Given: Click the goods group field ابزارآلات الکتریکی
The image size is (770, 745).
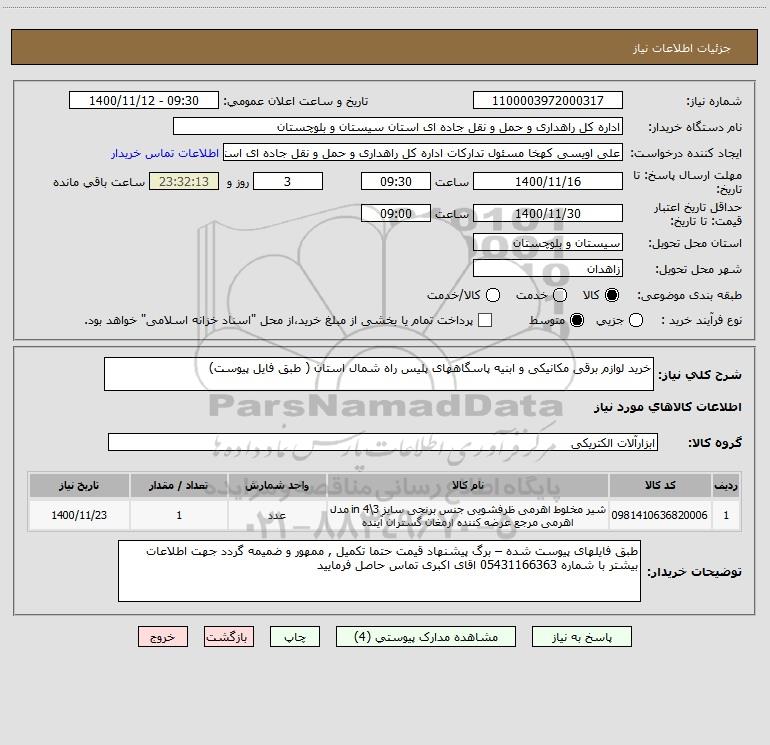Looking at the screenshot, I should [x=383, y=442].
